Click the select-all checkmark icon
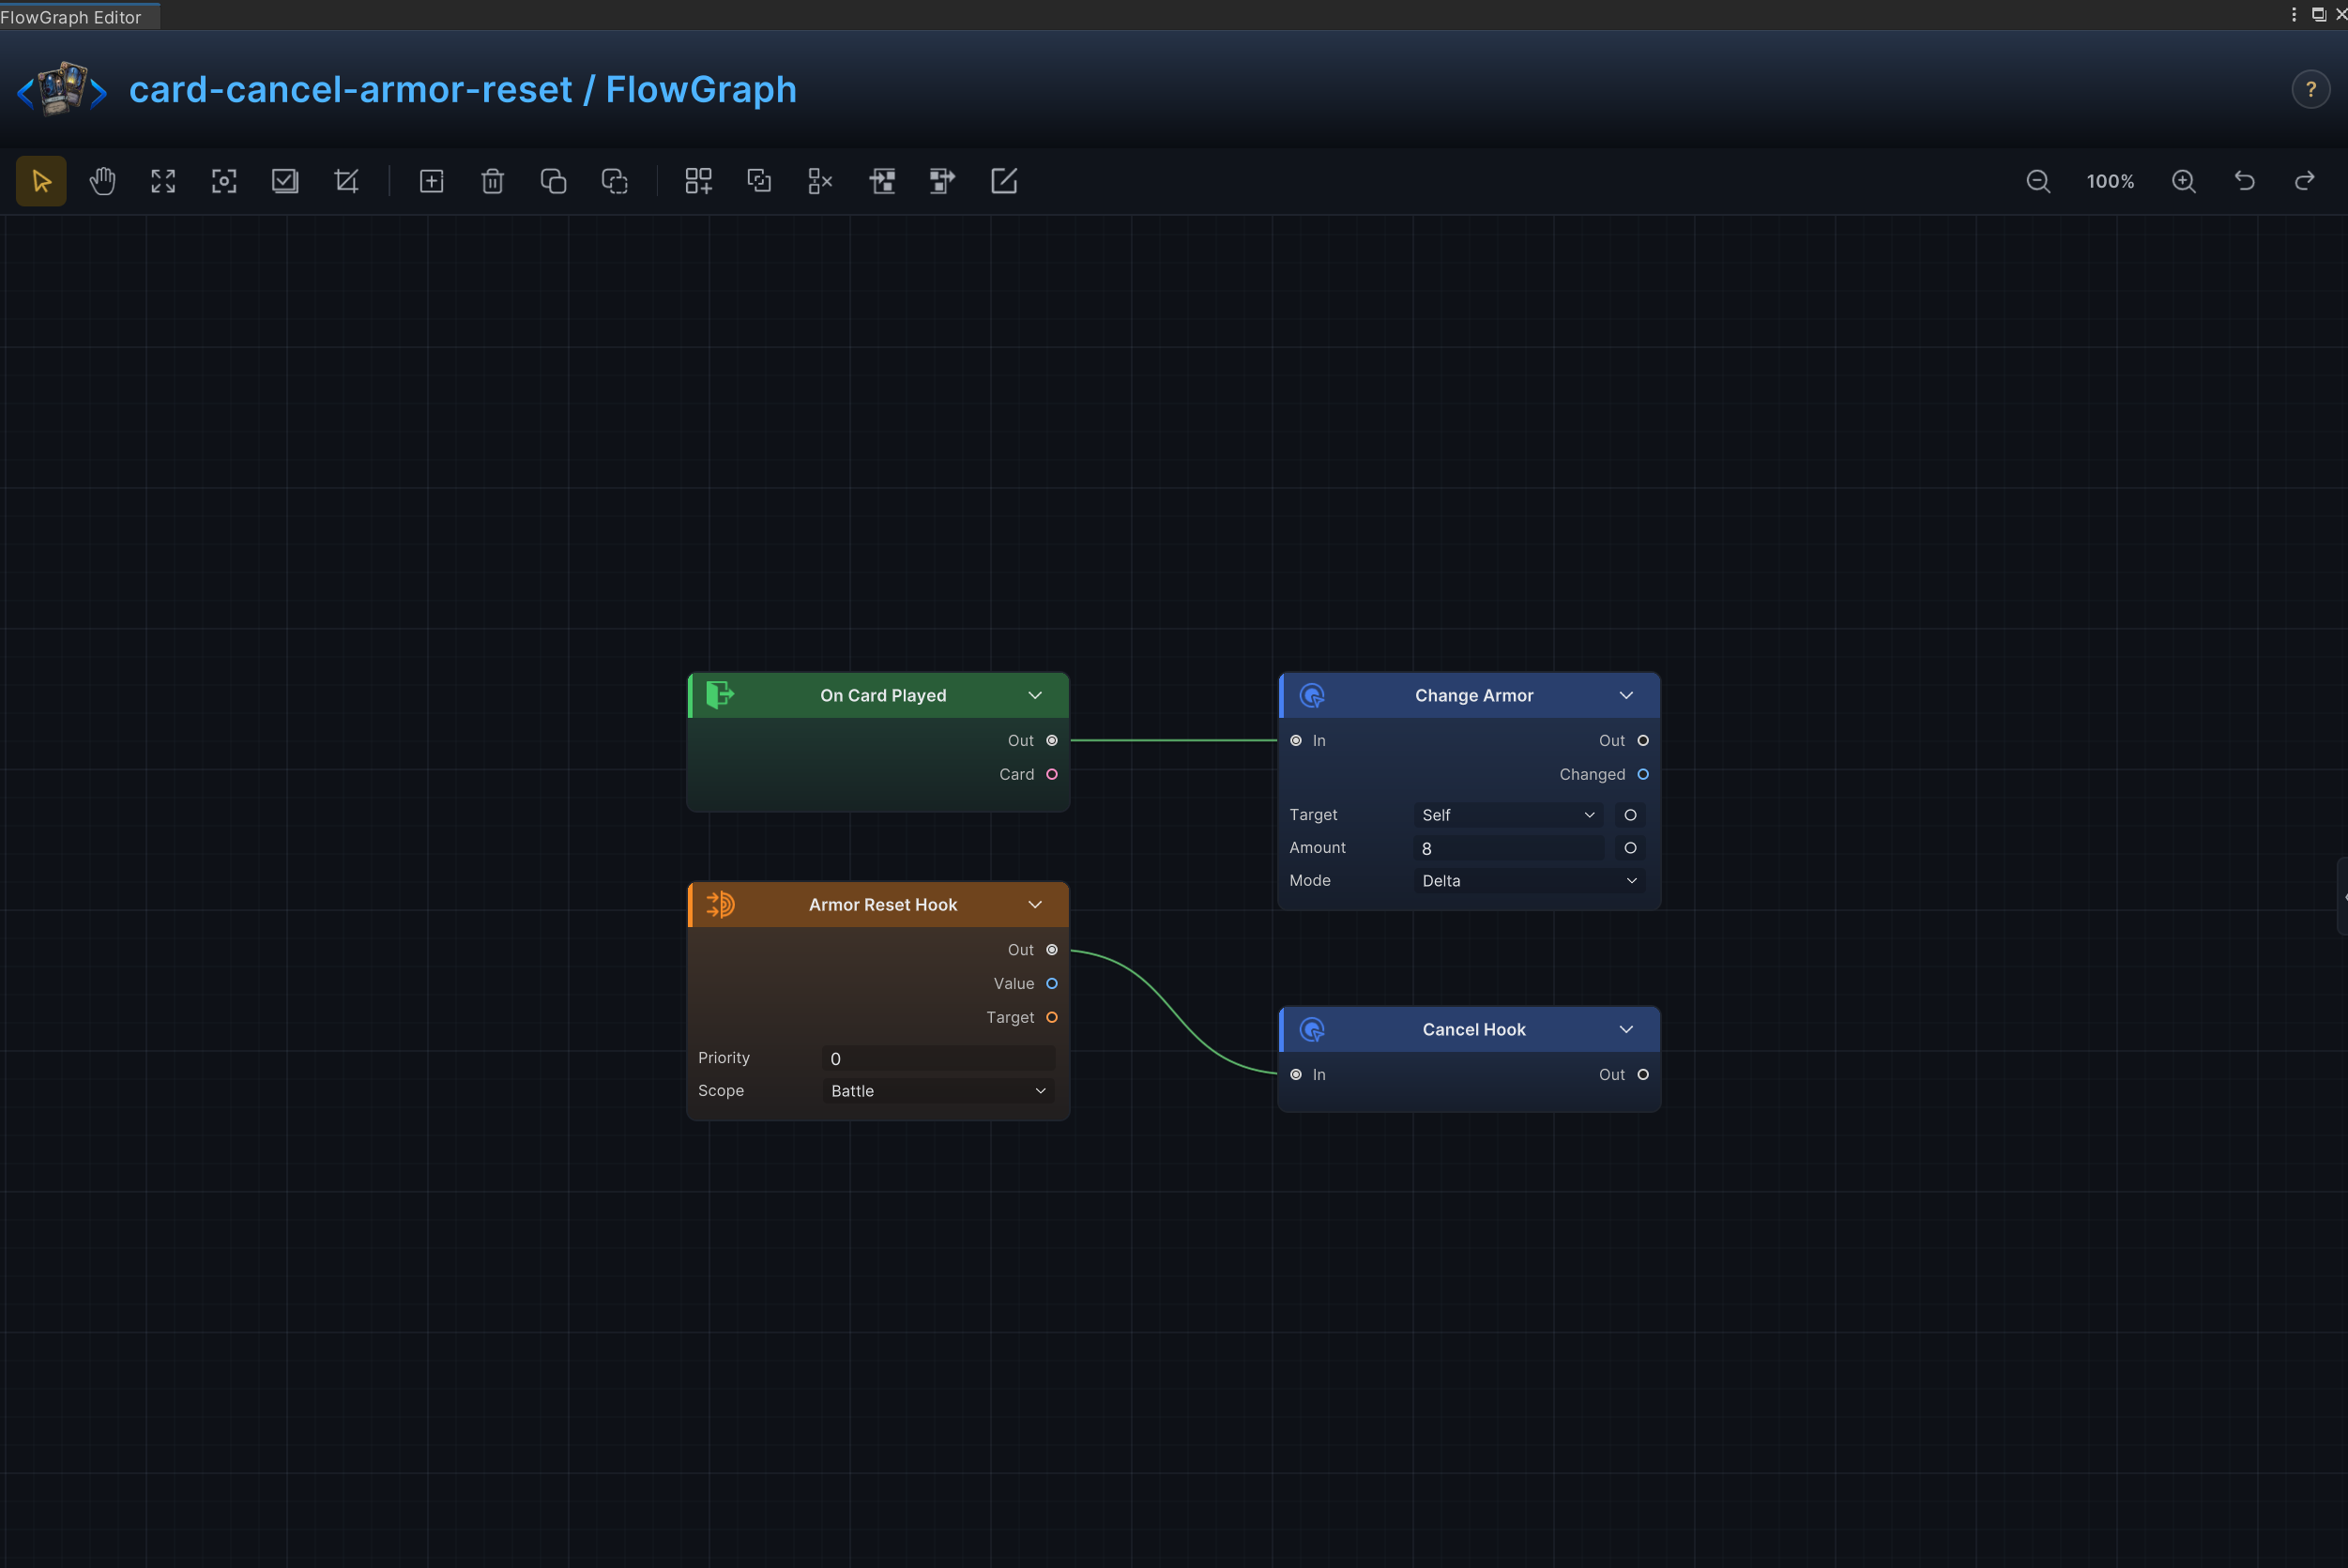The image size is (2348, 1568). click(285, 181)
